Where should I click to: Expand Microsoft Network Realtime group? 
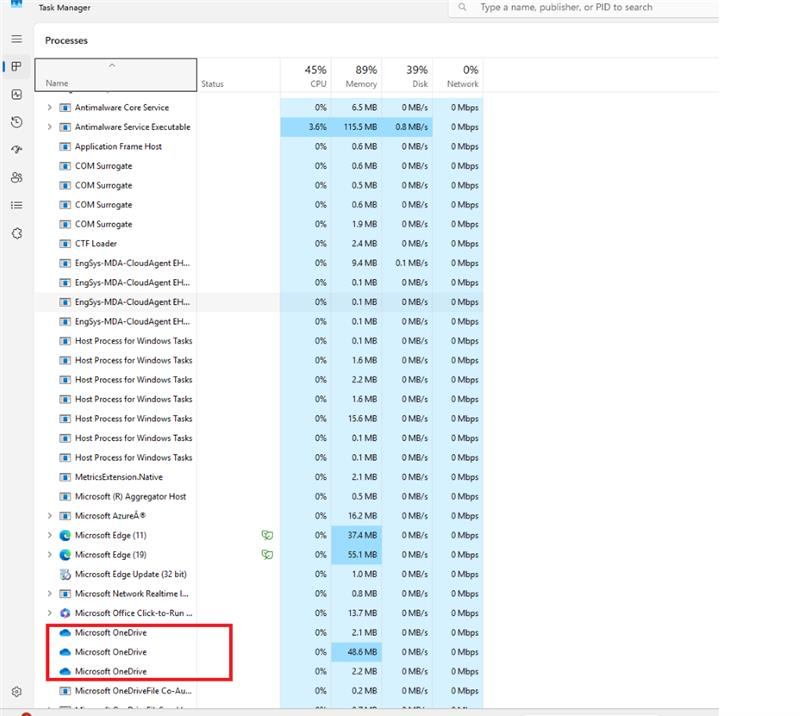tap(49, 594)
